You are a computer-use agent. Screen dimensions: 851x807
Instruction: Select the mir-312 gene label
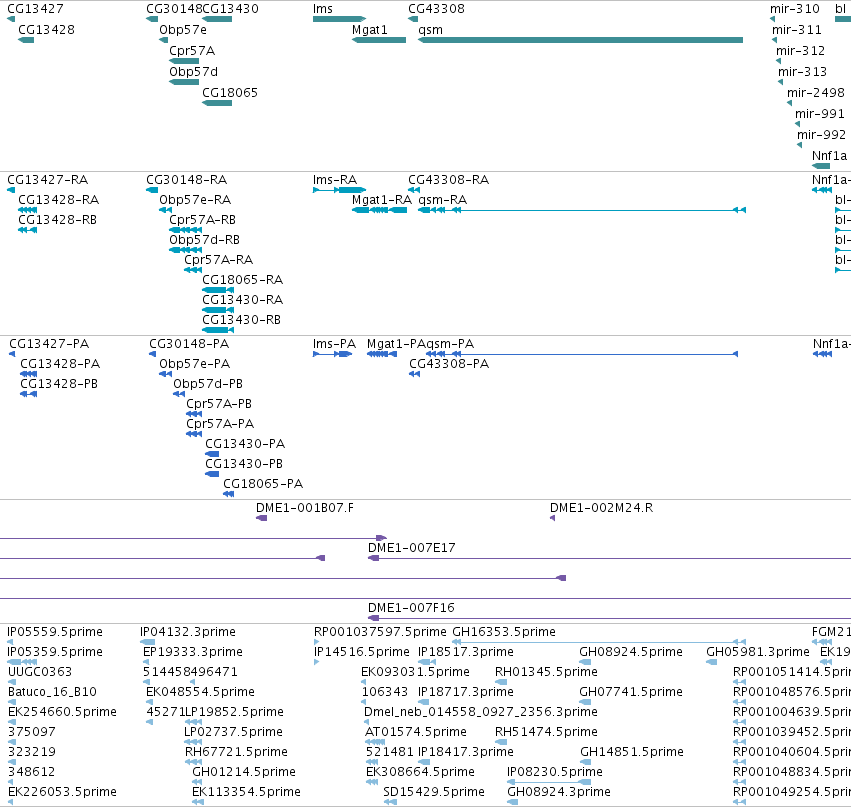point(801,51)
